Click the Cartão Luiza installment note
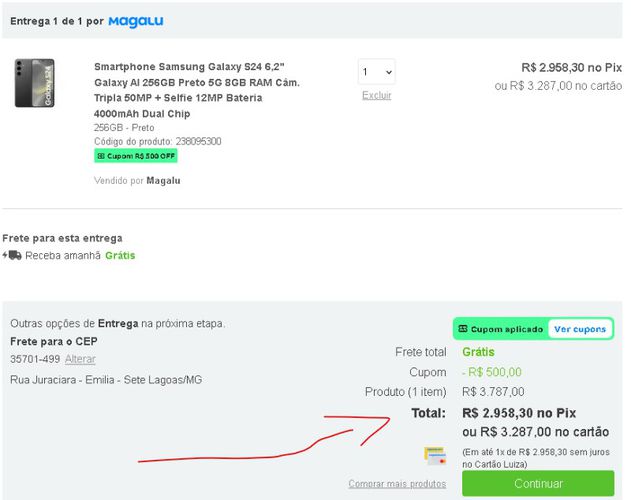Screen dimensions: 631x500 536,458
